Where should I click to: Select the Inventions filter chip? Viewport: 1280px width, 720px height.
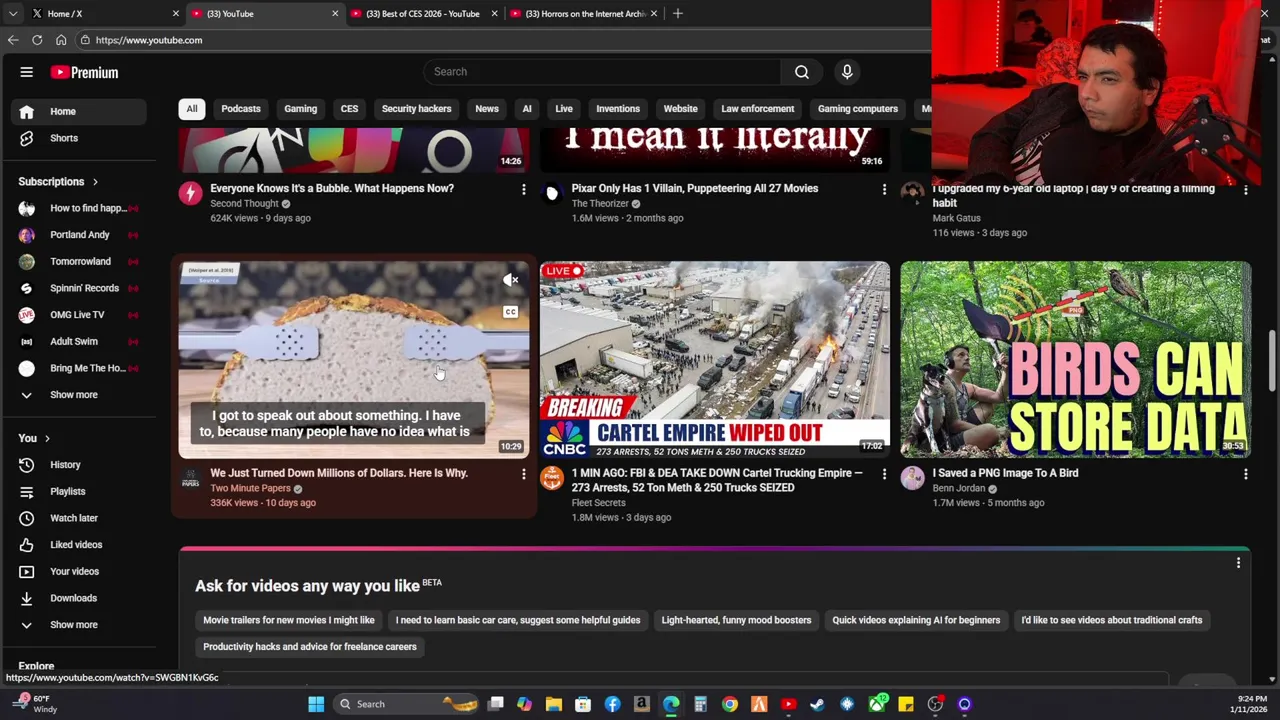click(x=618, y=109)
